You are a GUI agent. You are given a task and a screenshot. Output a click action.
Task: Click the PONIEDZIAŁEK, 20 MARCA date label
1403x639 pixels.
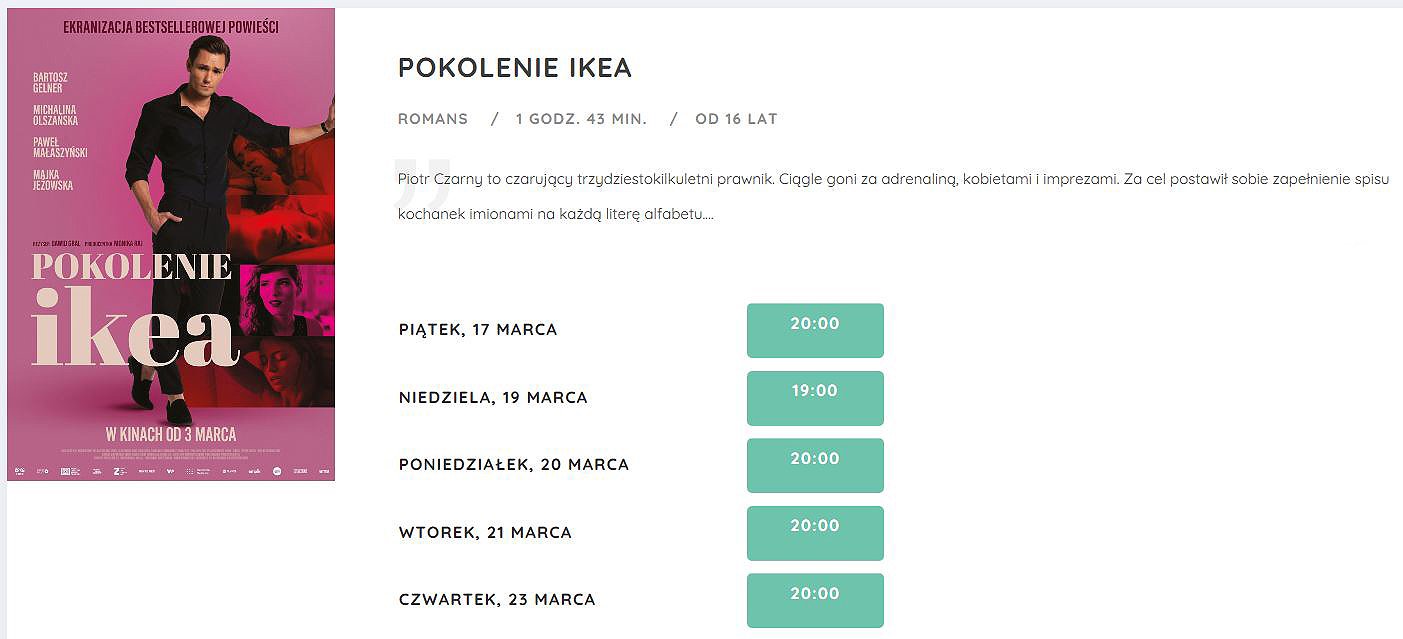tap(514, 465)
